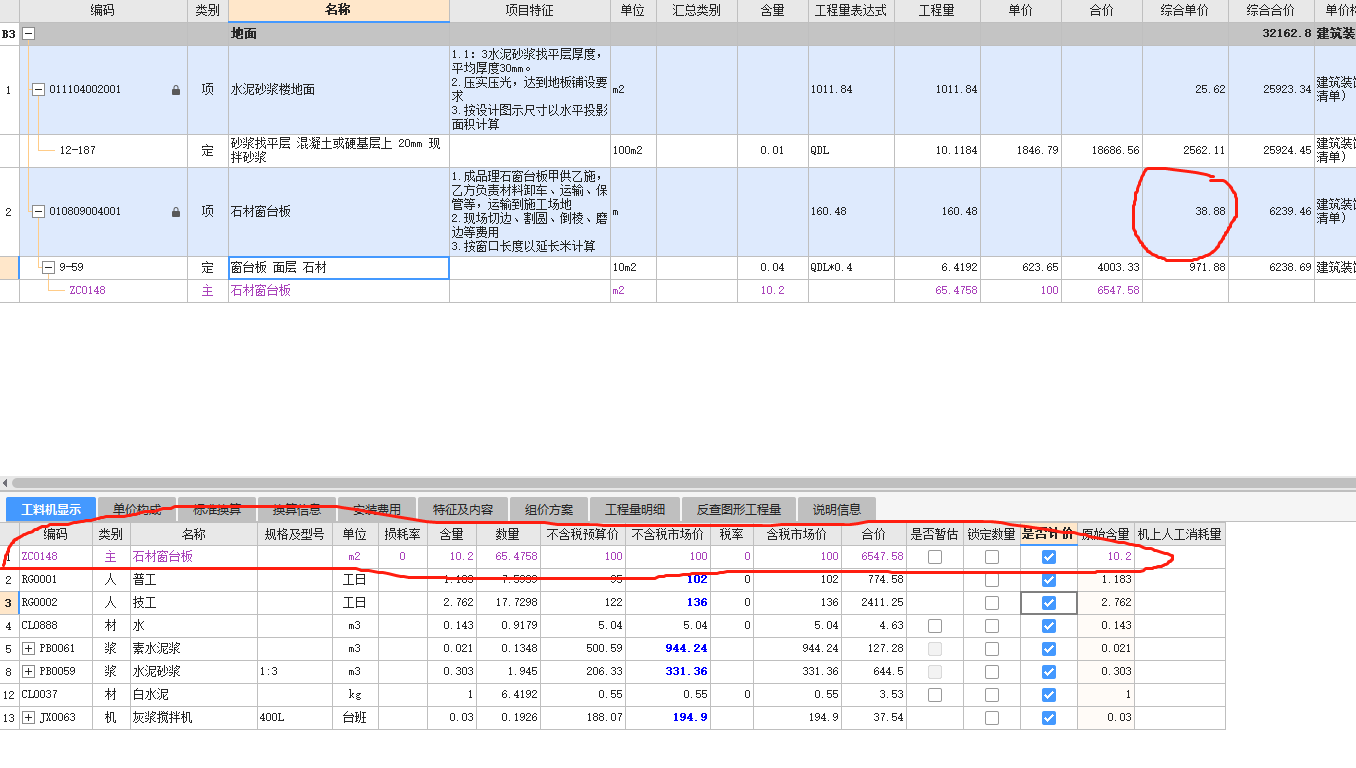The height and width of the screenshot is (768, 1356).
Task: Select quota row 12-187
Action: (x=677, y=151)
